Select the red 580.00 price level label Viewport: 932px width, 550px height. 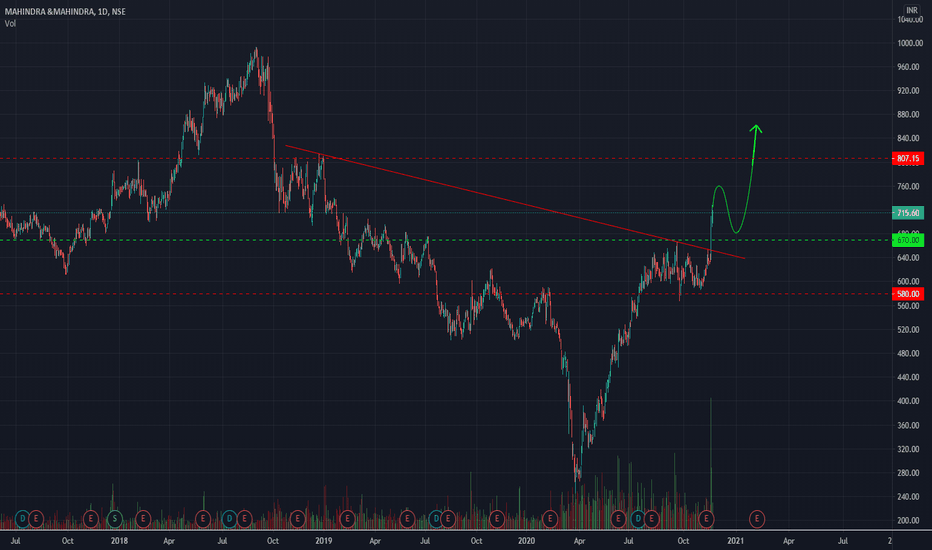908,294
